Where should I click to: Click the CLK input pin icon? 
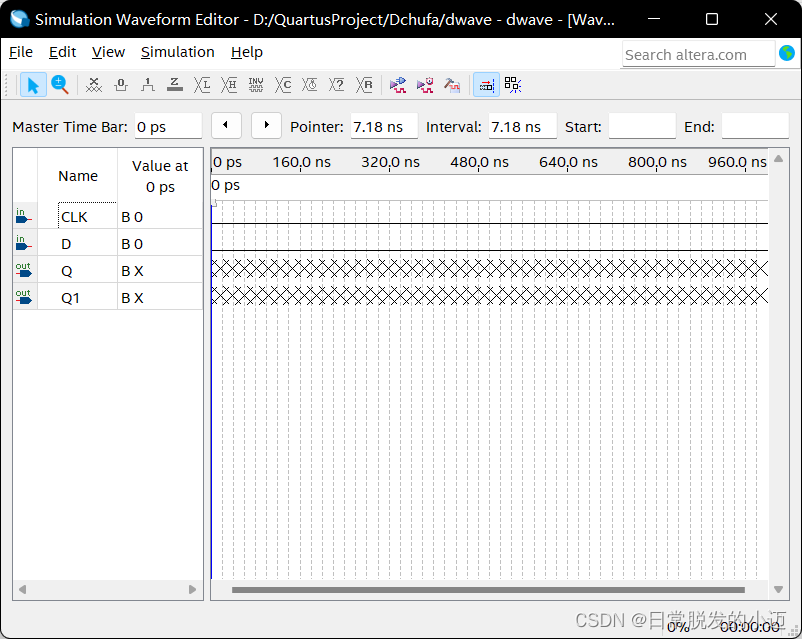(x=23, y=216)
